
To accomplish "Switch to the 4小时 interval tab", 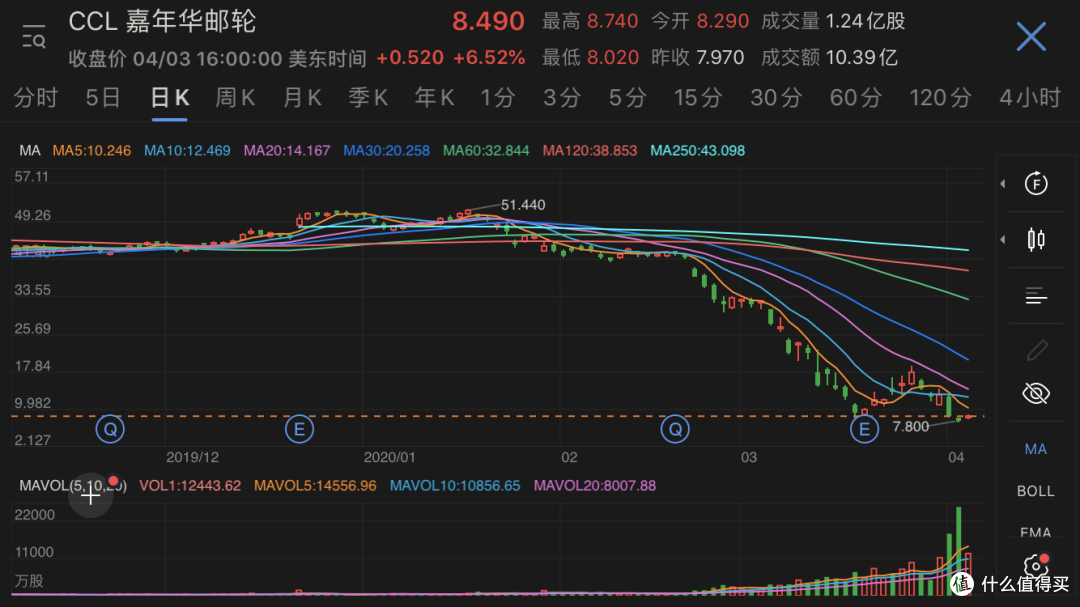I will [1030, 98].
